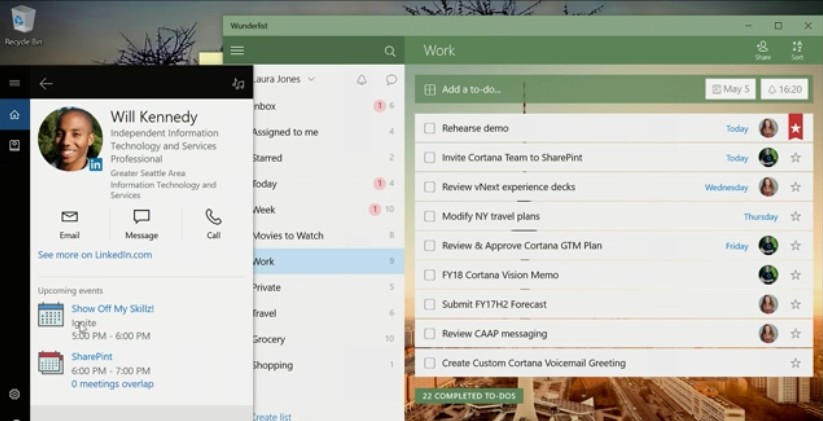Open SharePint event link
Screen dimensions: 823x421
tap(92, 356)
